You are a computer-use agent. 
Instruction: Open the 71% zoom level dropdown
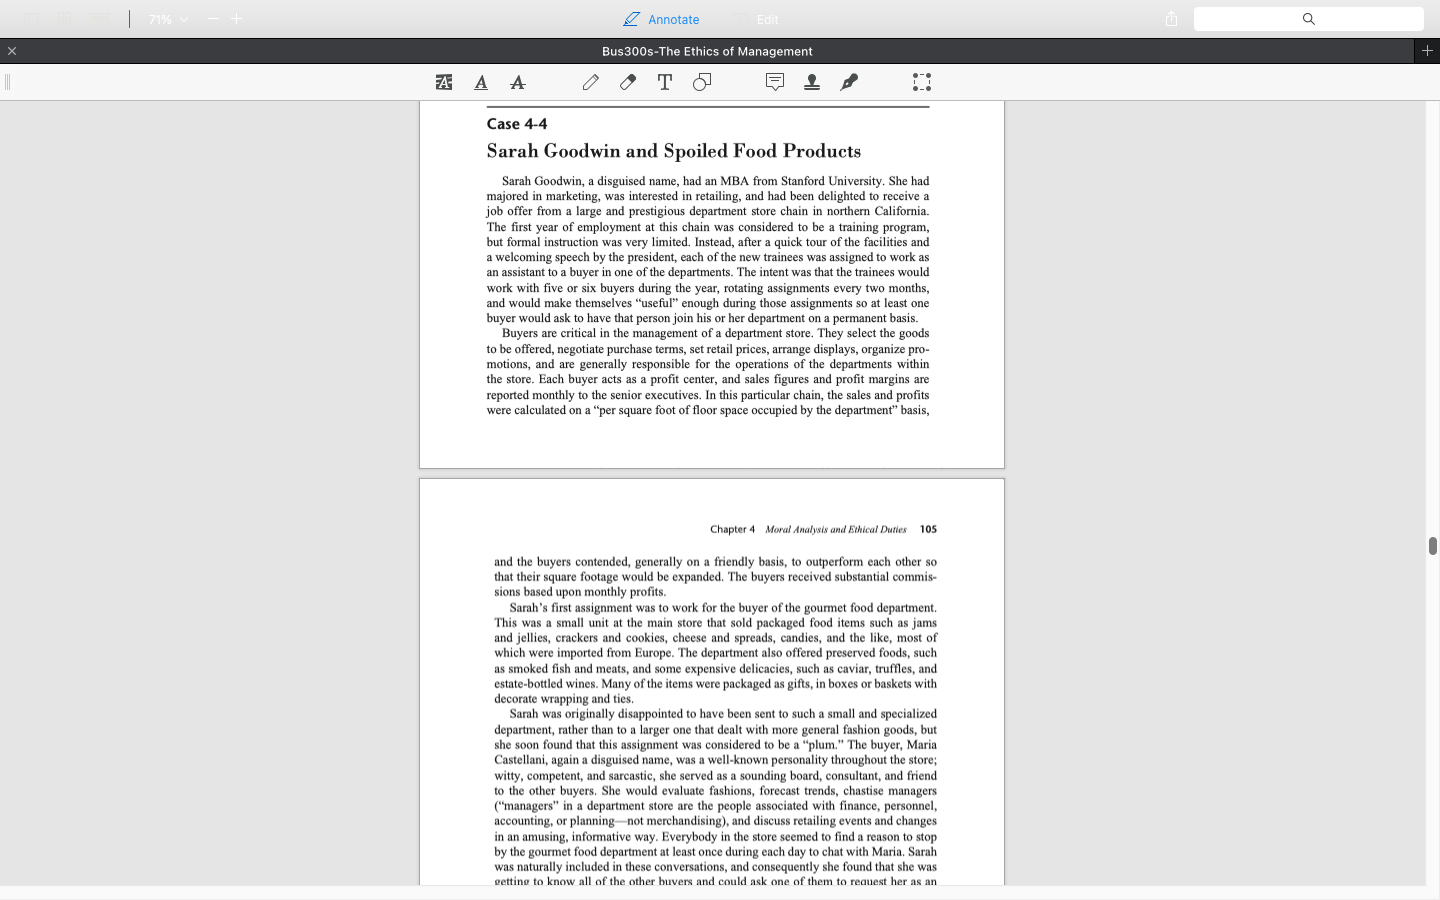[x=168, y=19]
